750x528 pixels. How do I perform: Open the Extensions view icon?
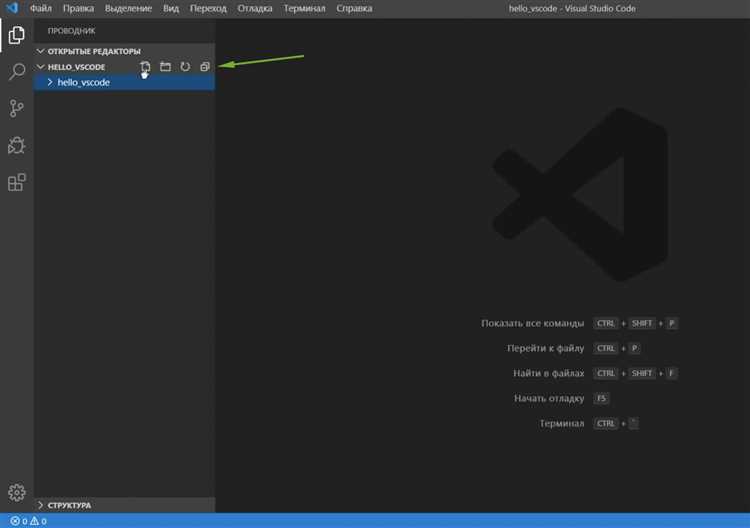click(x=16, y=182)
